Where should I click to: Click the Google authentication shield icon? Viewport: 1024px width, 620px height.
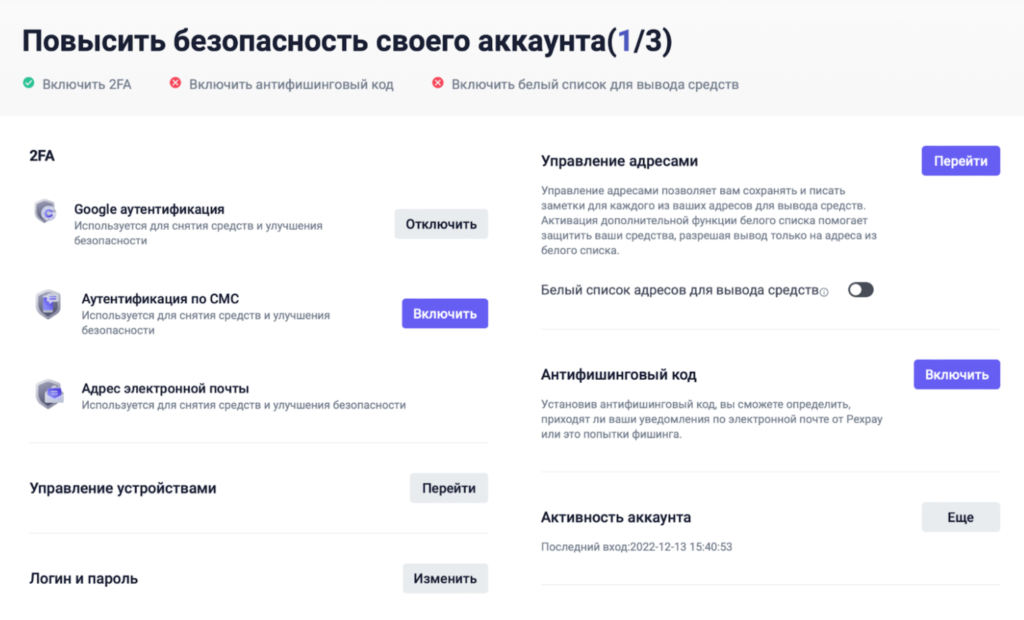(46, 211)
